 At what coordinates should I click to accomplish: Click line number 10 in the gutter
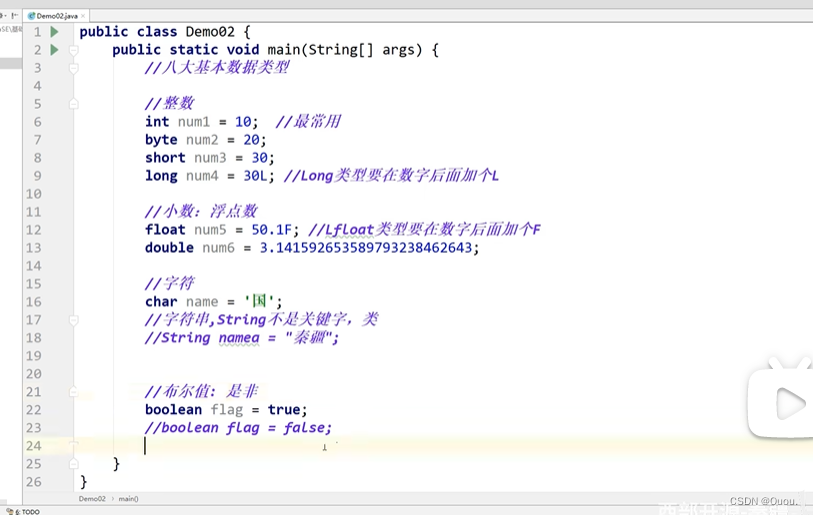coord(34,194)
